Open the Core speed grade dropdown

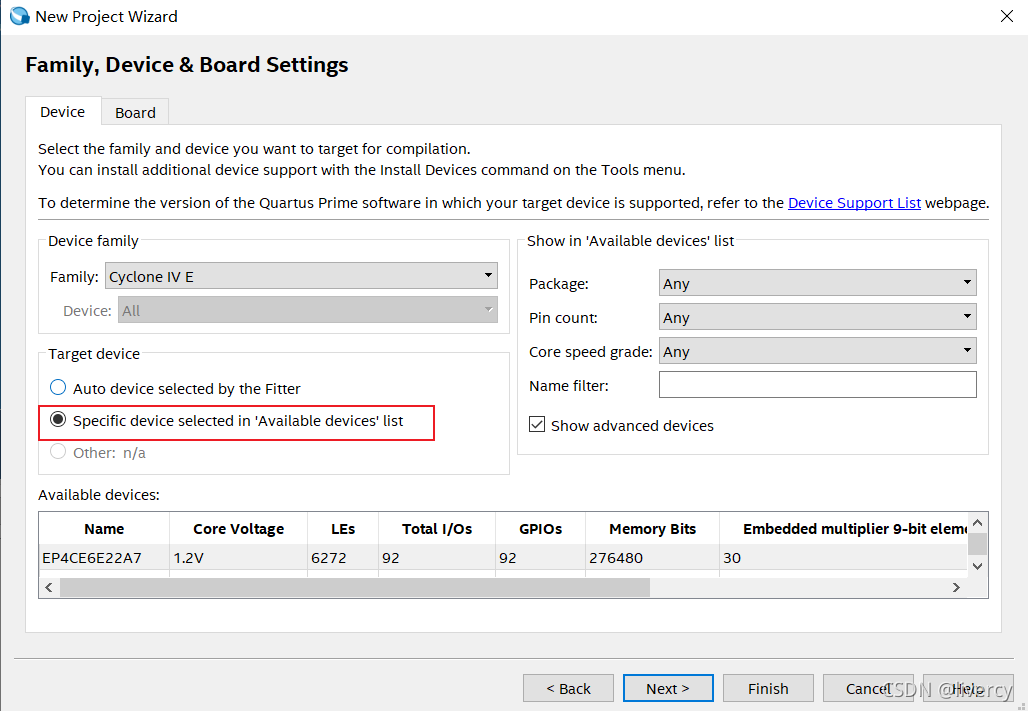pyautogui.click(x=818, y=352)
